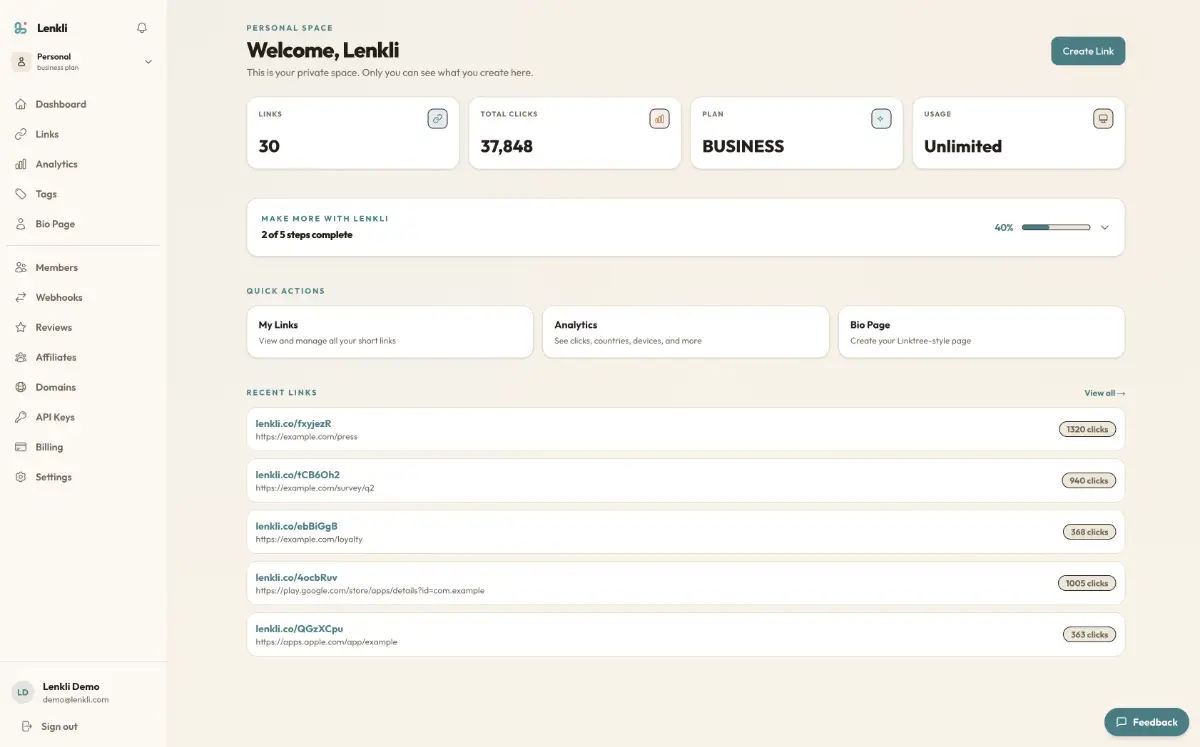Click the Links chain icon in sidebar
The width and height of the screenshot is (1200, 747).
click(x=21, y=134)
